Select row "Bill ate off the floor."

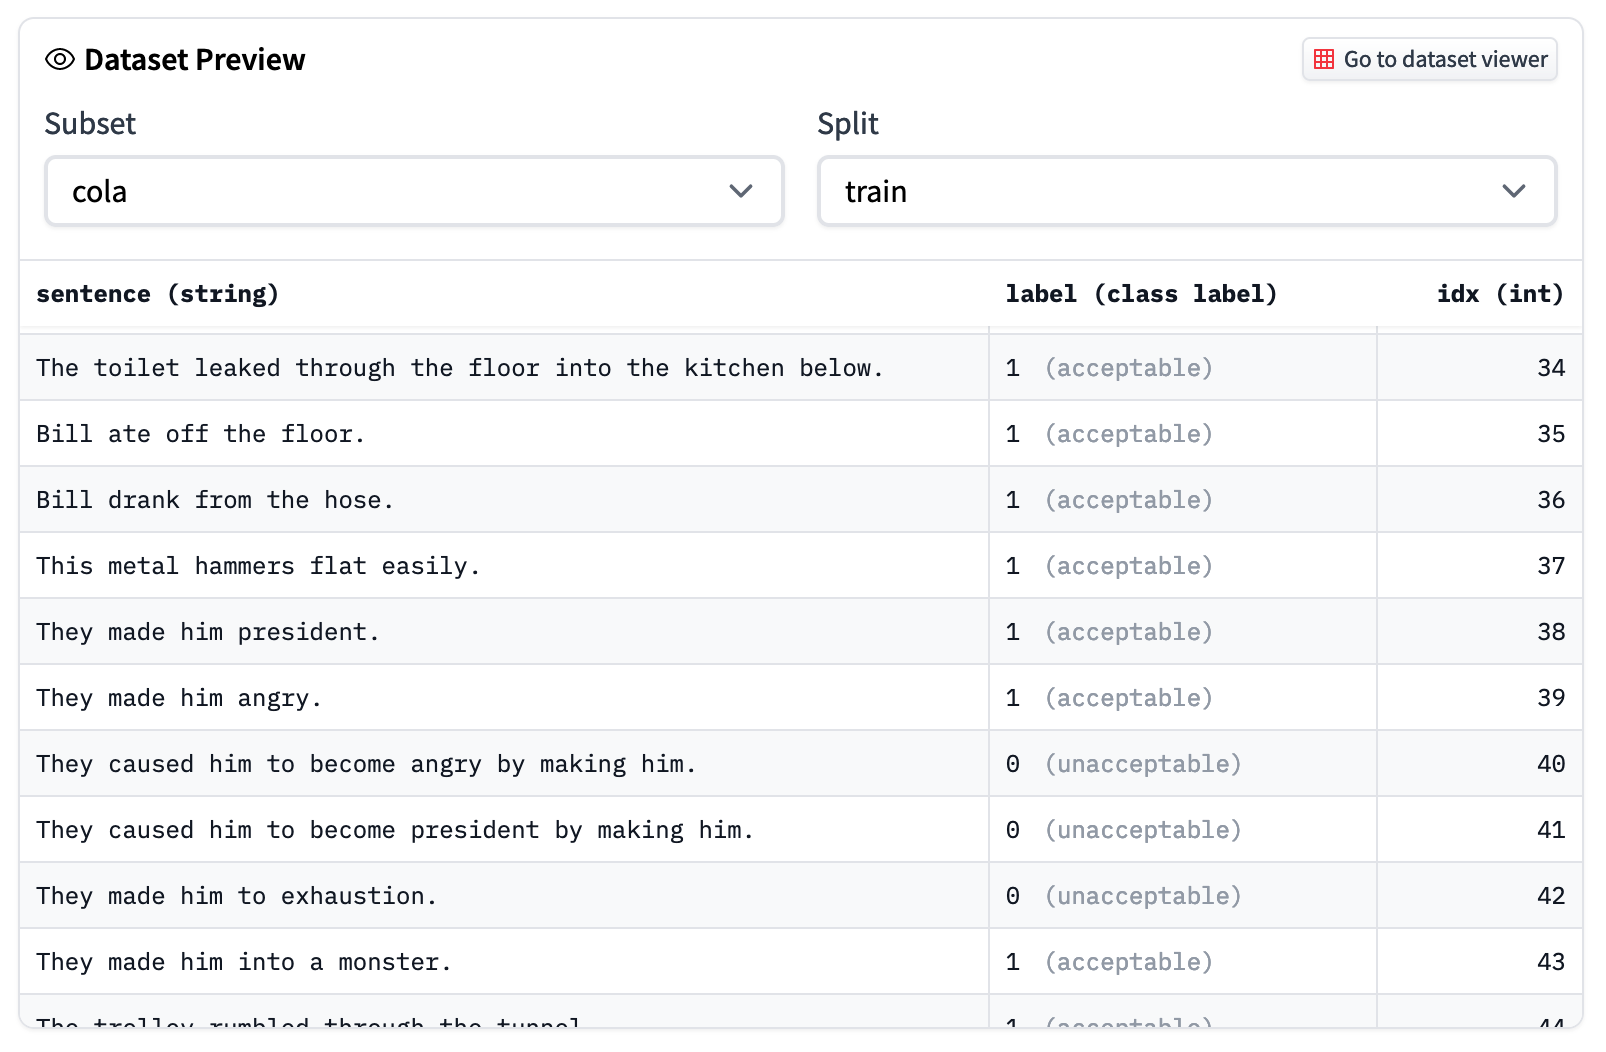tap(201, 434)
